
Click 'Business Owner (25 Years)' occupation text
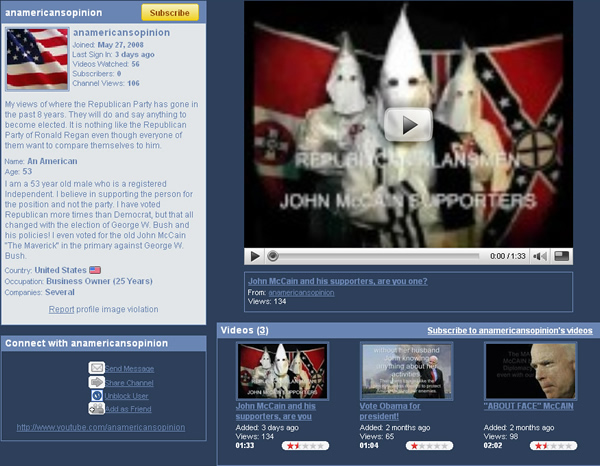(99, 281)
